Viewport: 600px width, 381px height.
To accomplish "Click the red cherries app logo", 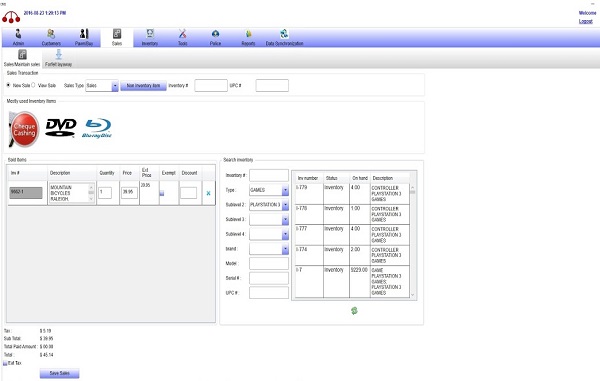I will point(11,17).
